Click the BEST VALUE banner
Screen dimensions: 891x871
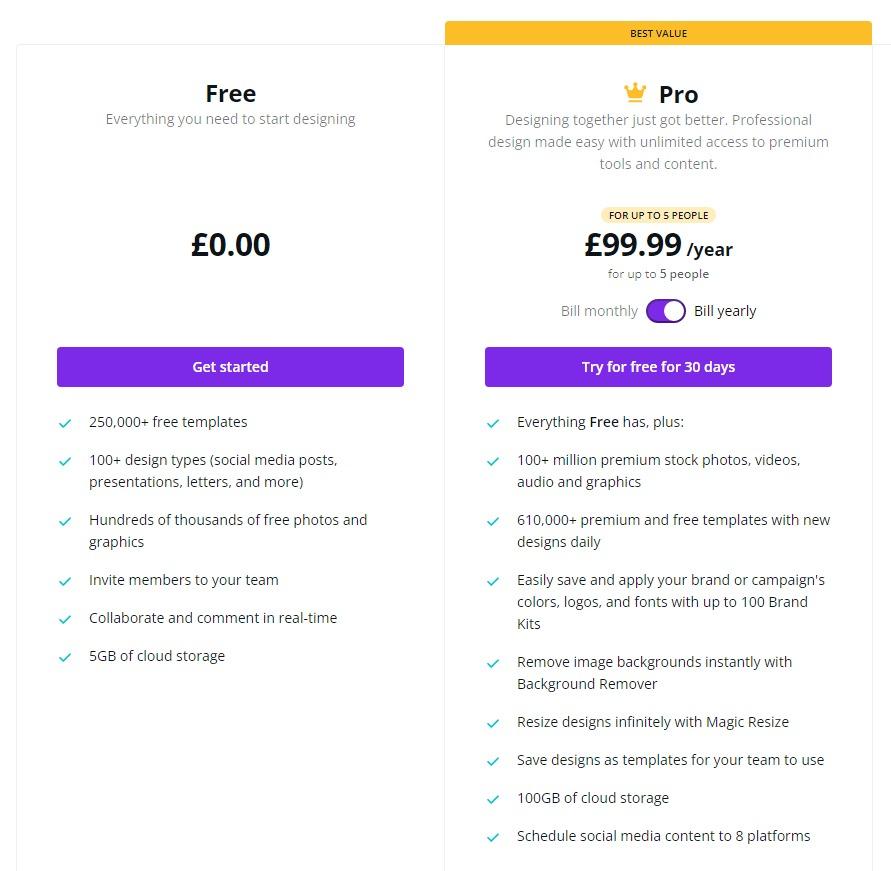[x=658, y=33]
